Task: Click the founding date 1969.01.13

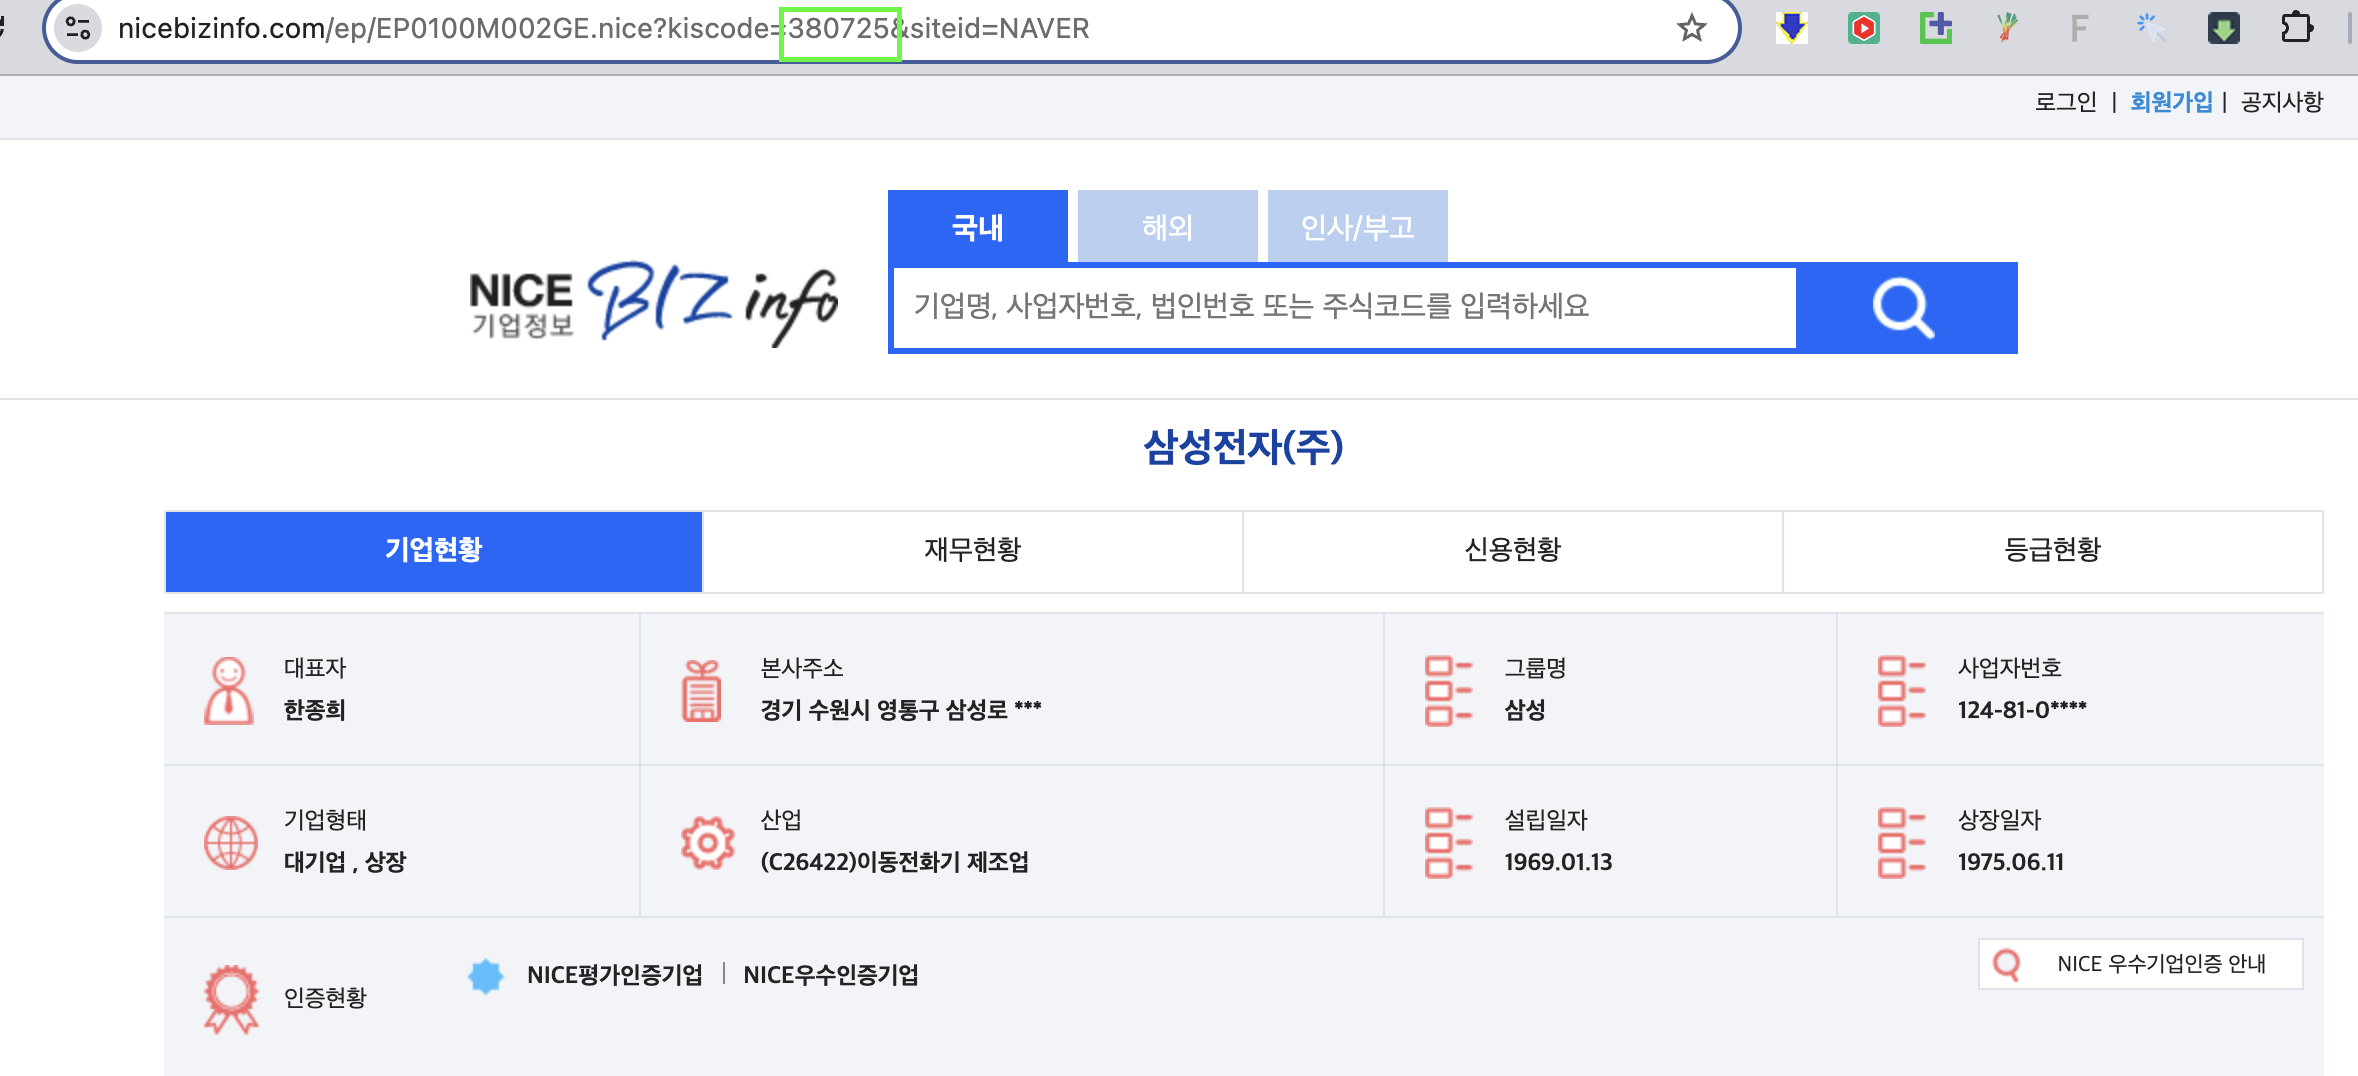Action: coord(1558,862)
